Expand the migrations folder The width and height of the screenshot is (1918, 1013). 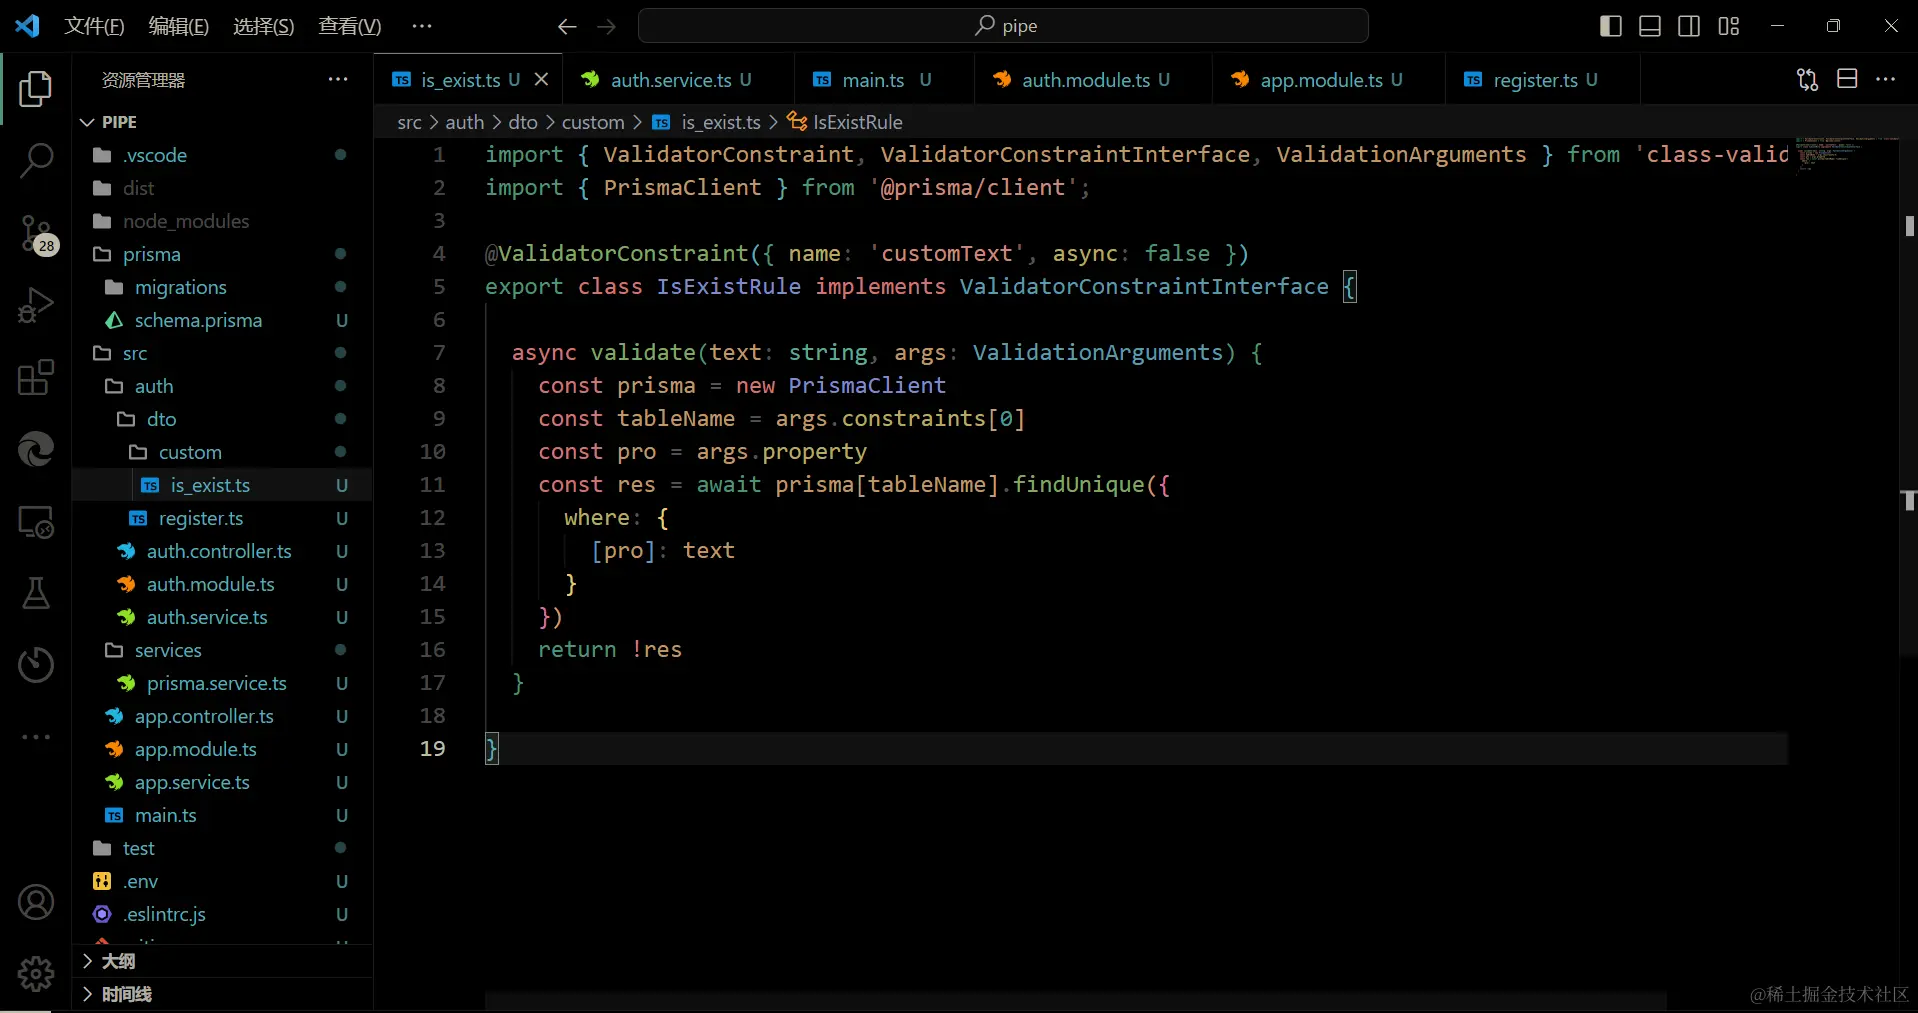click(x=222, y=287)
